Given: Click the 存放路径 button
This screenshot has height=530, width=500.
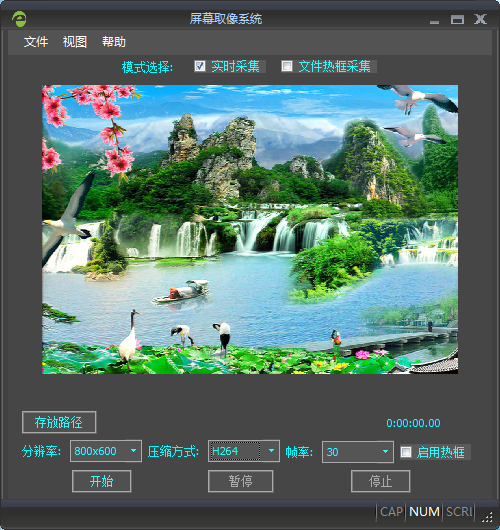Looking at the screenshot, I should (x=59, y=422).
